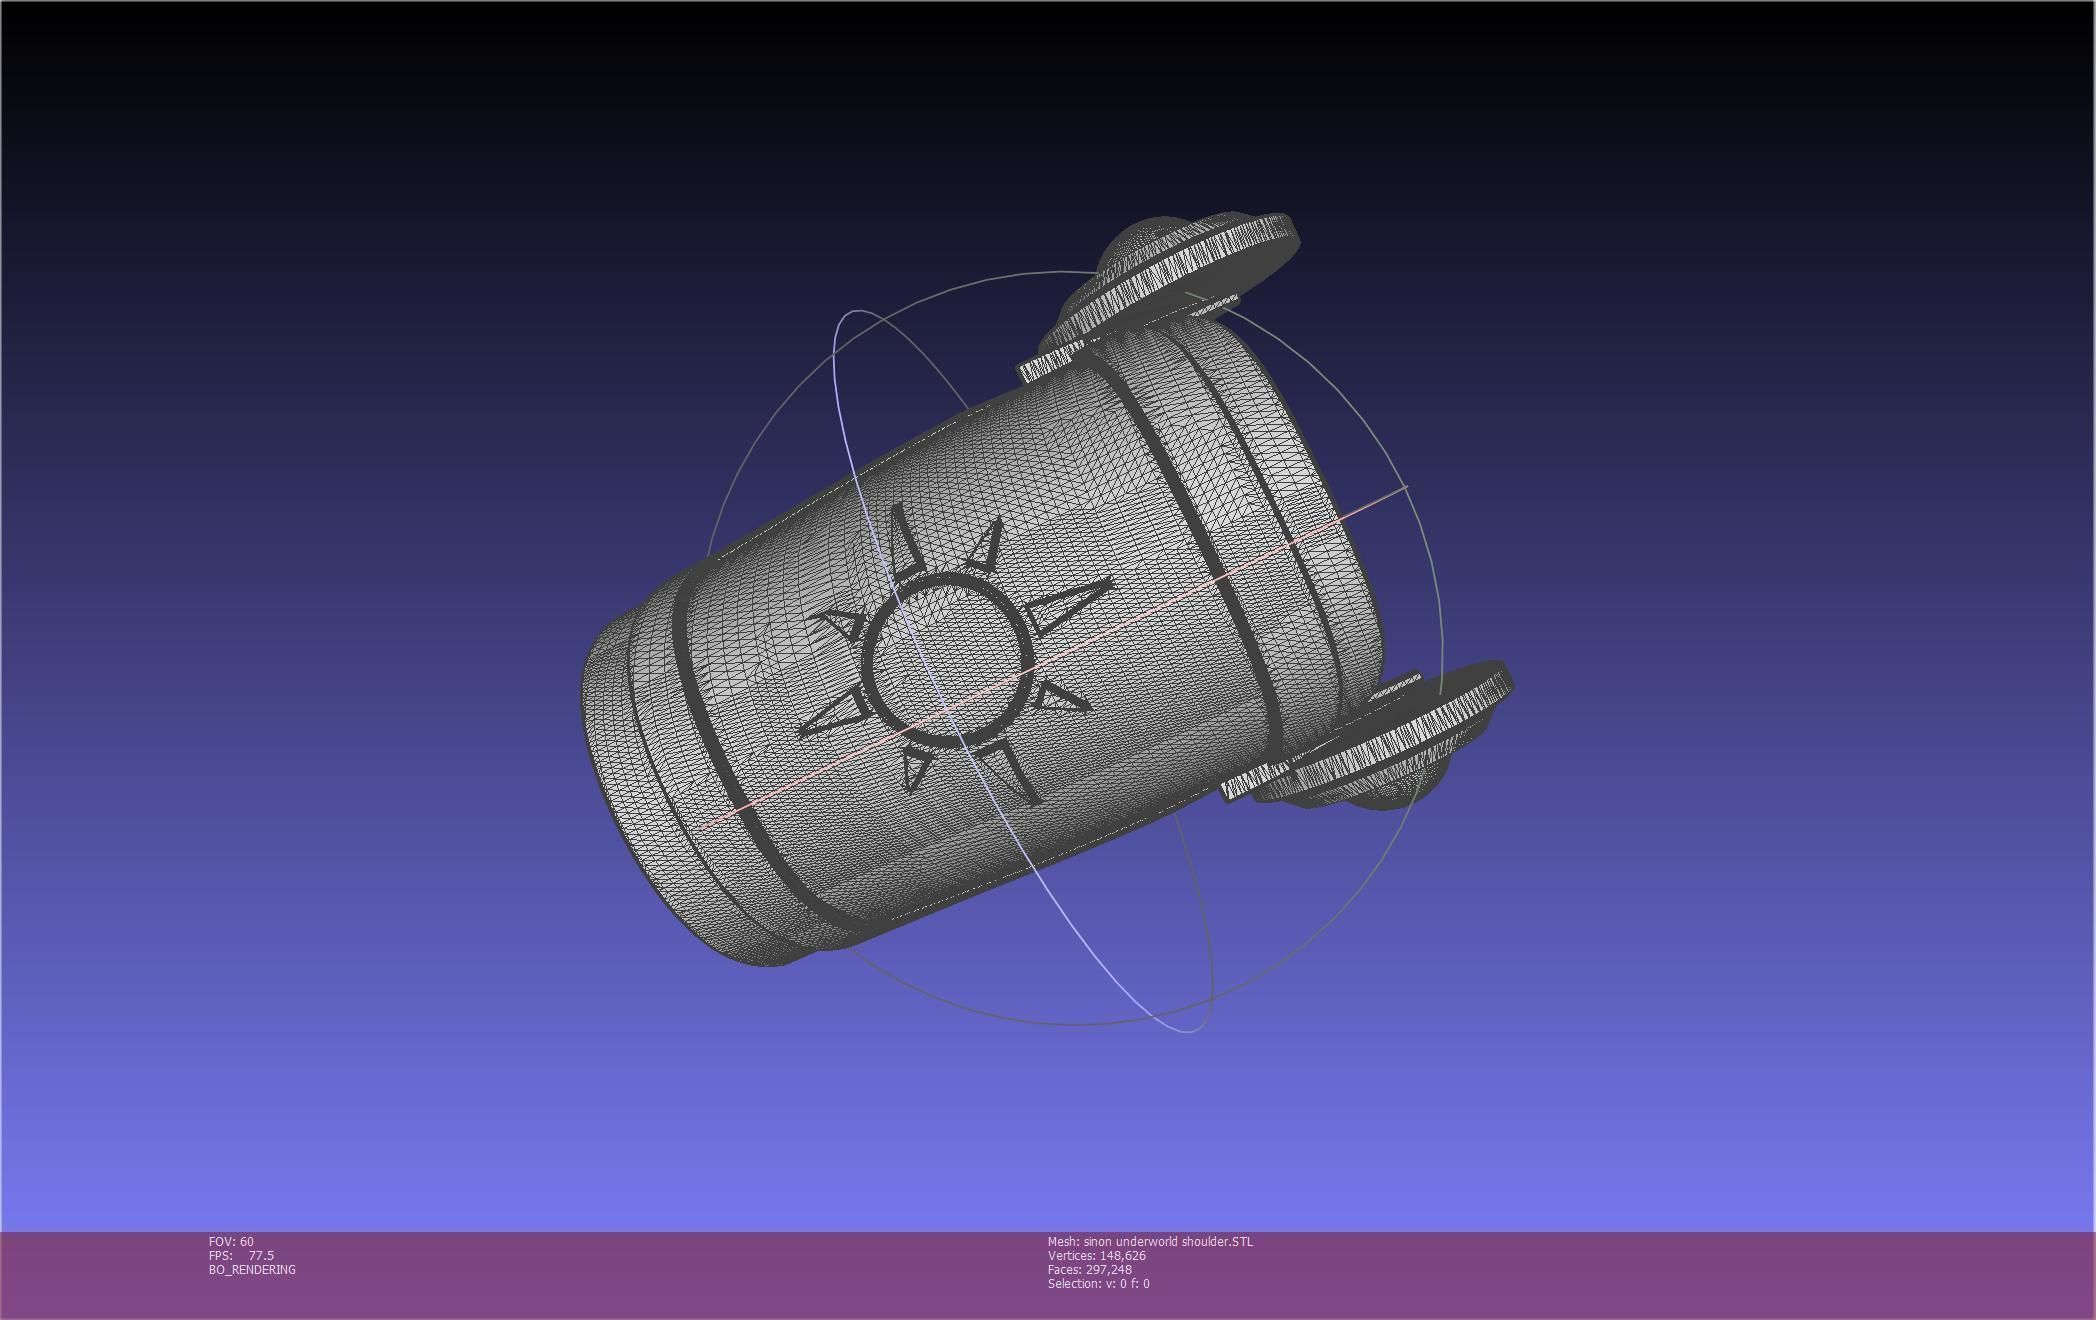Click the Selection: v: 0 f: 0 text

click(1098, 1284)
